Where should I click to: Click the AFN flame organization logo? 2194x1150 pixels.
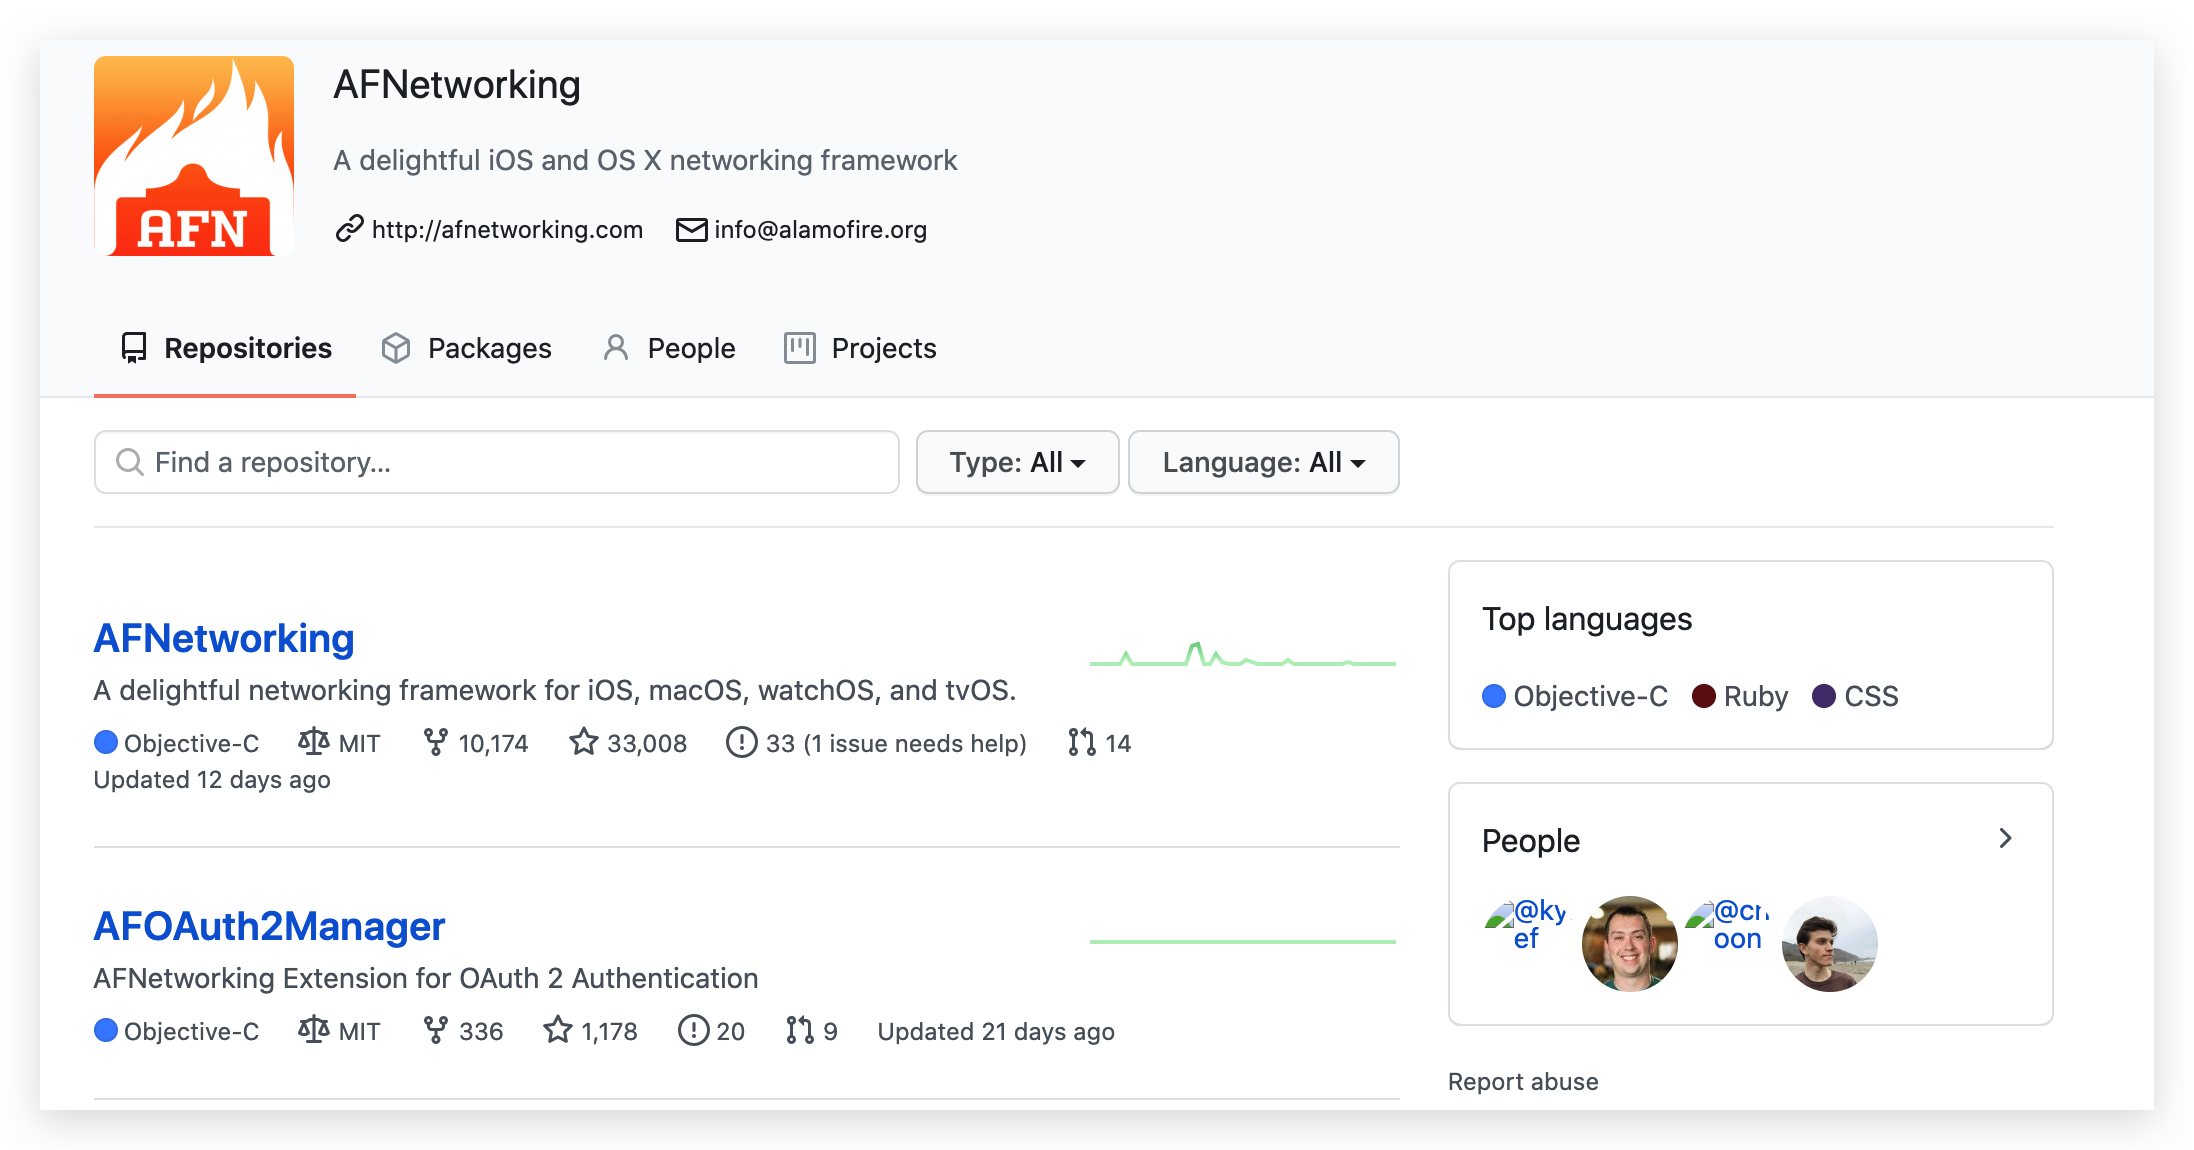click(194, 156)
